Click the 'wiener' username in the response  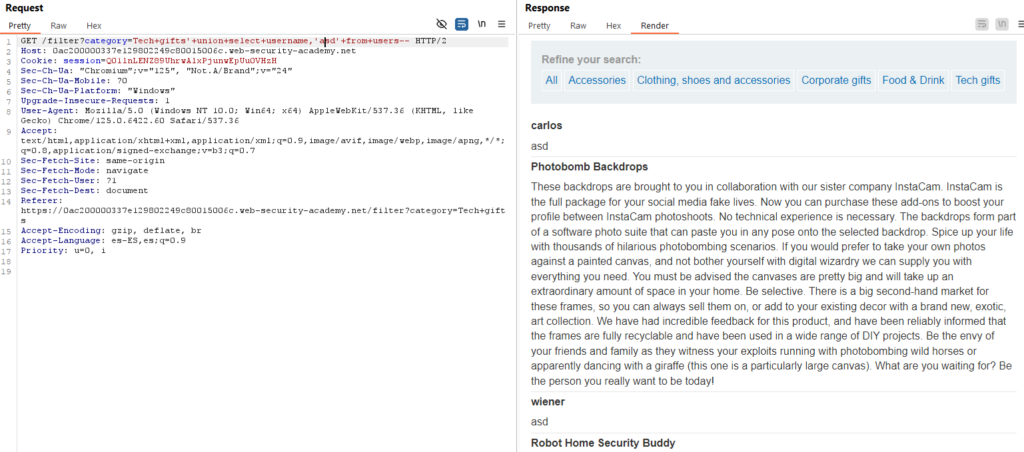(548, 402)
